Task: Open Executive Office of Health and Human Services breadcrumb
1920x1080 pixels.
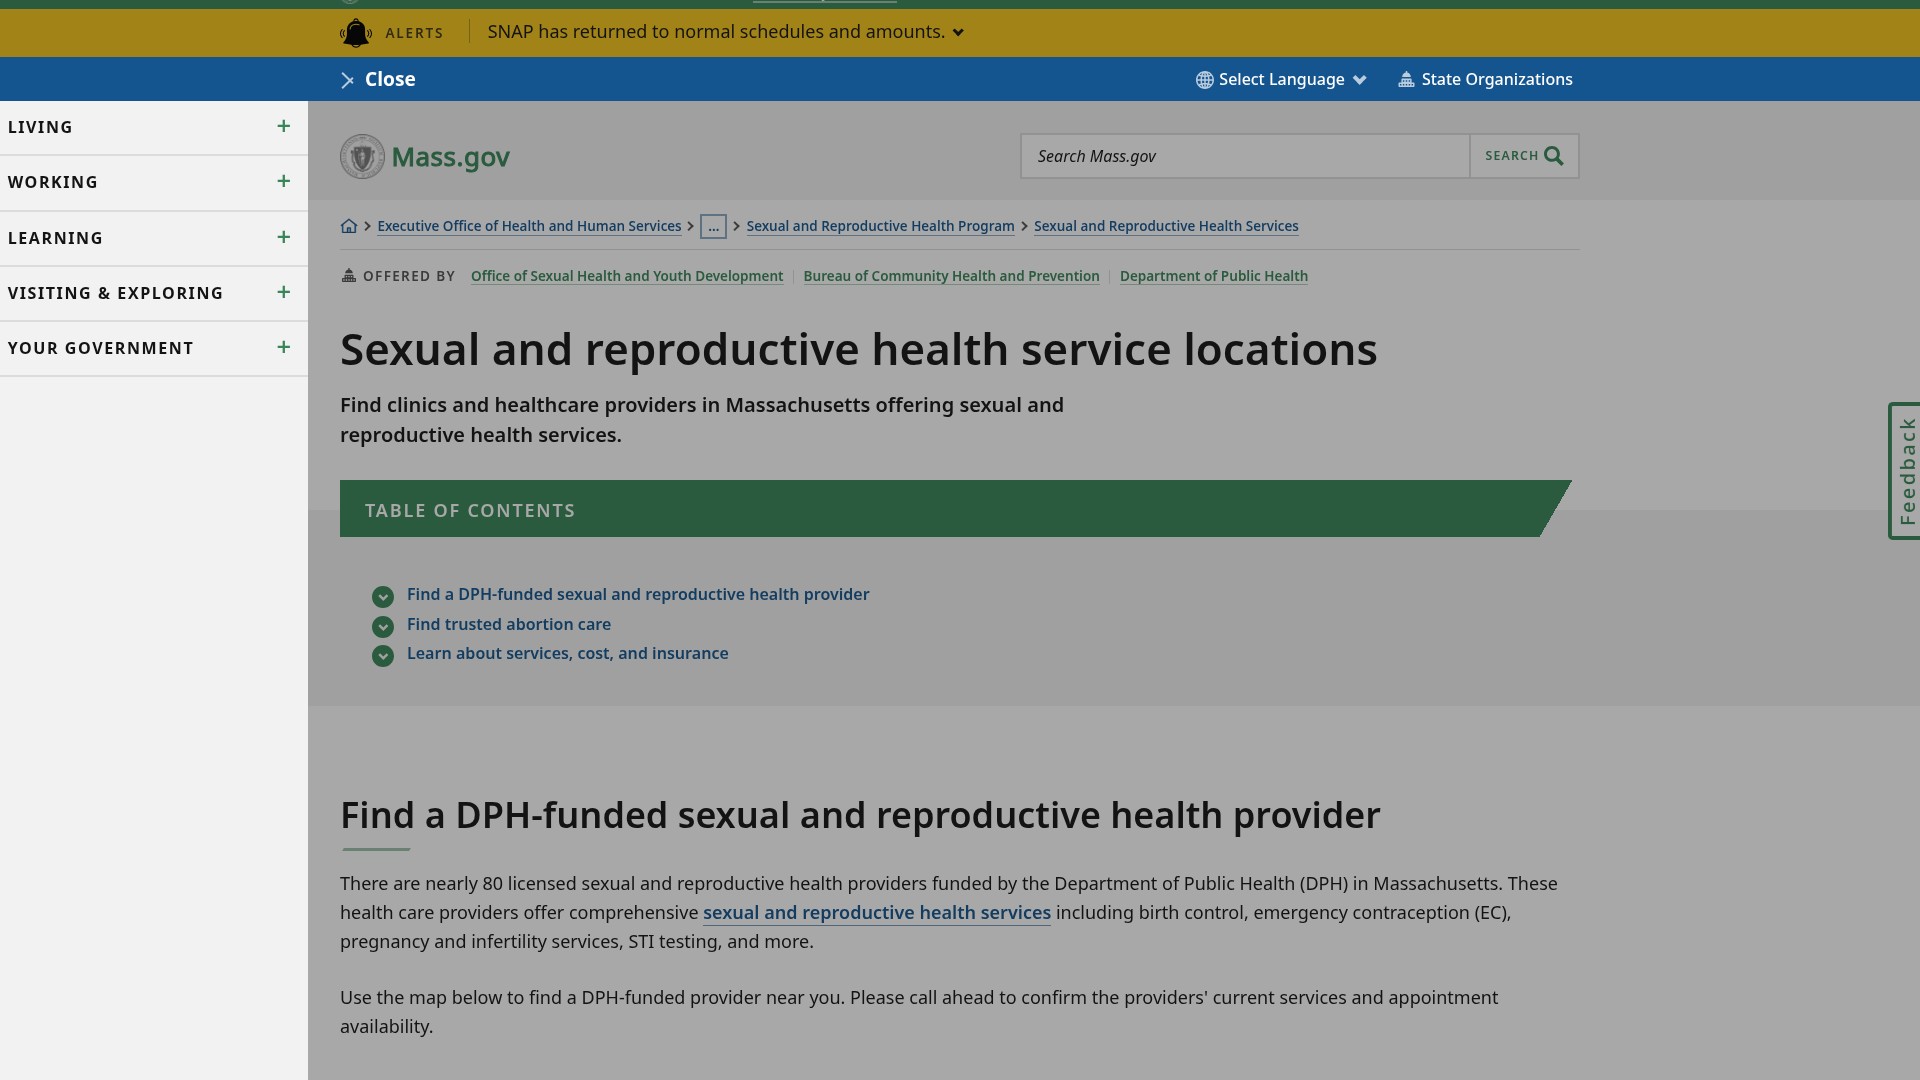Action: [x=529, y=226]
